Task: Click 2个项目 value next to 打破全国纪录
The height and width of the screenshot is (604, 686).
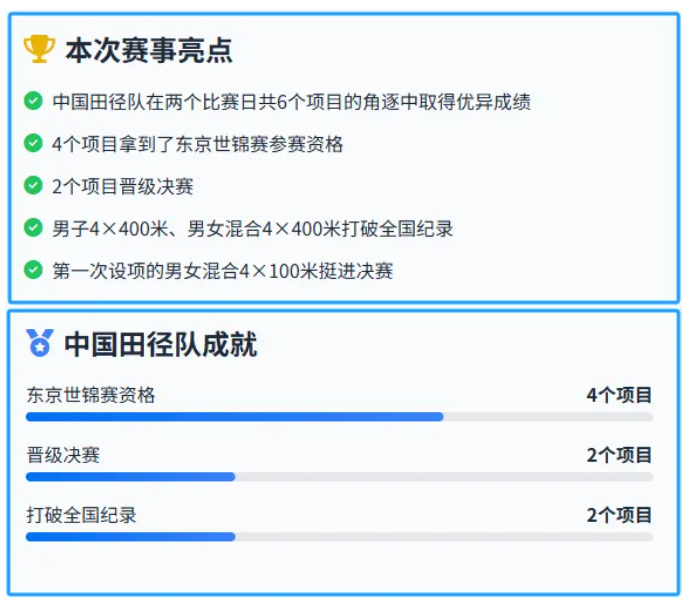Action: tap(620, 515)
